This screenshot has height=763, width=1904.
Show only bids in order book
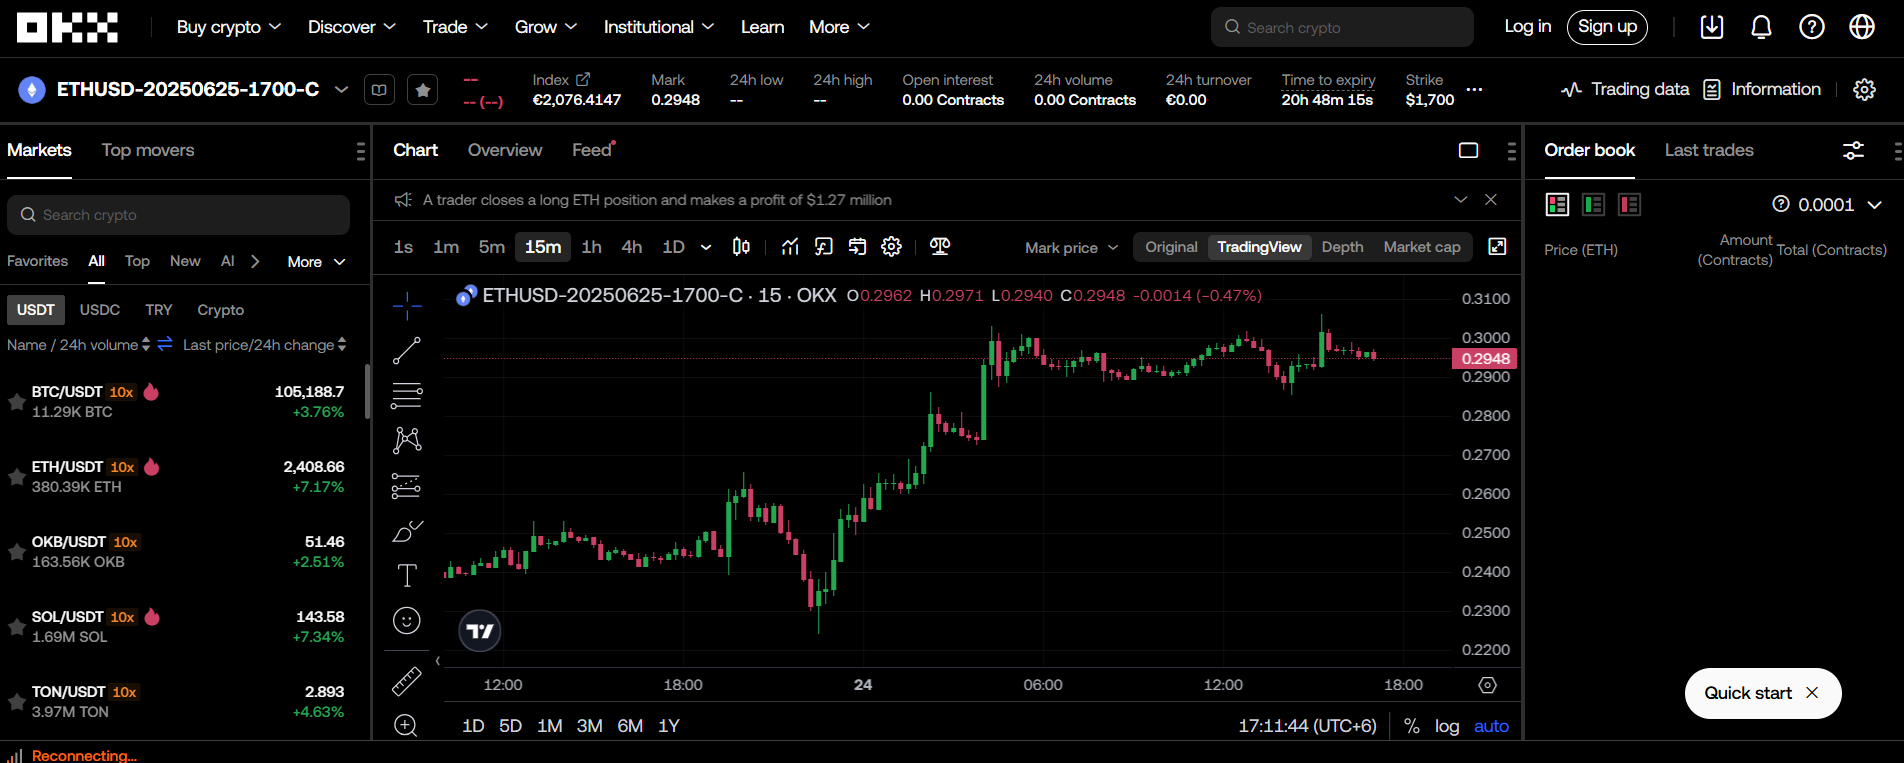[x=1594, y=205]
